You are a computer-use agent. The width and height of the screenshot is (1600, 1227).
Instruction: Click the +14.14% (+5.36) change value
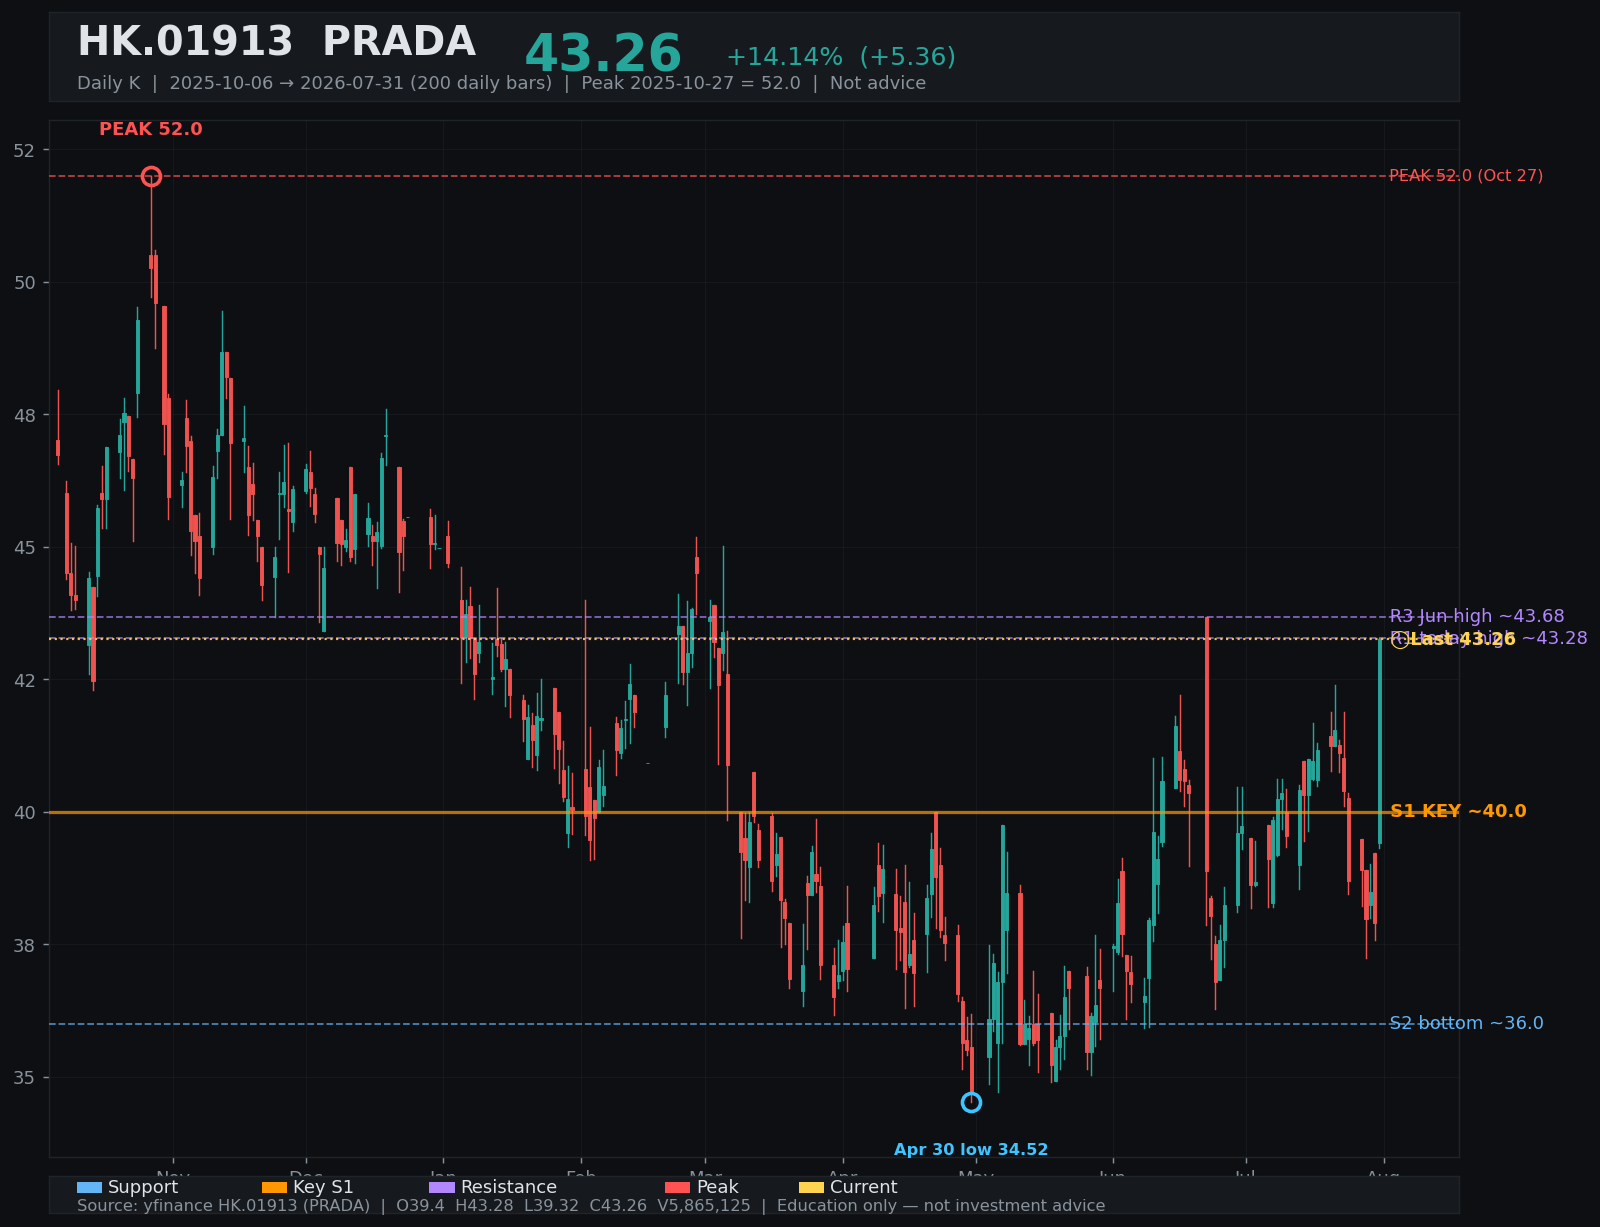(x=841, y=57)
